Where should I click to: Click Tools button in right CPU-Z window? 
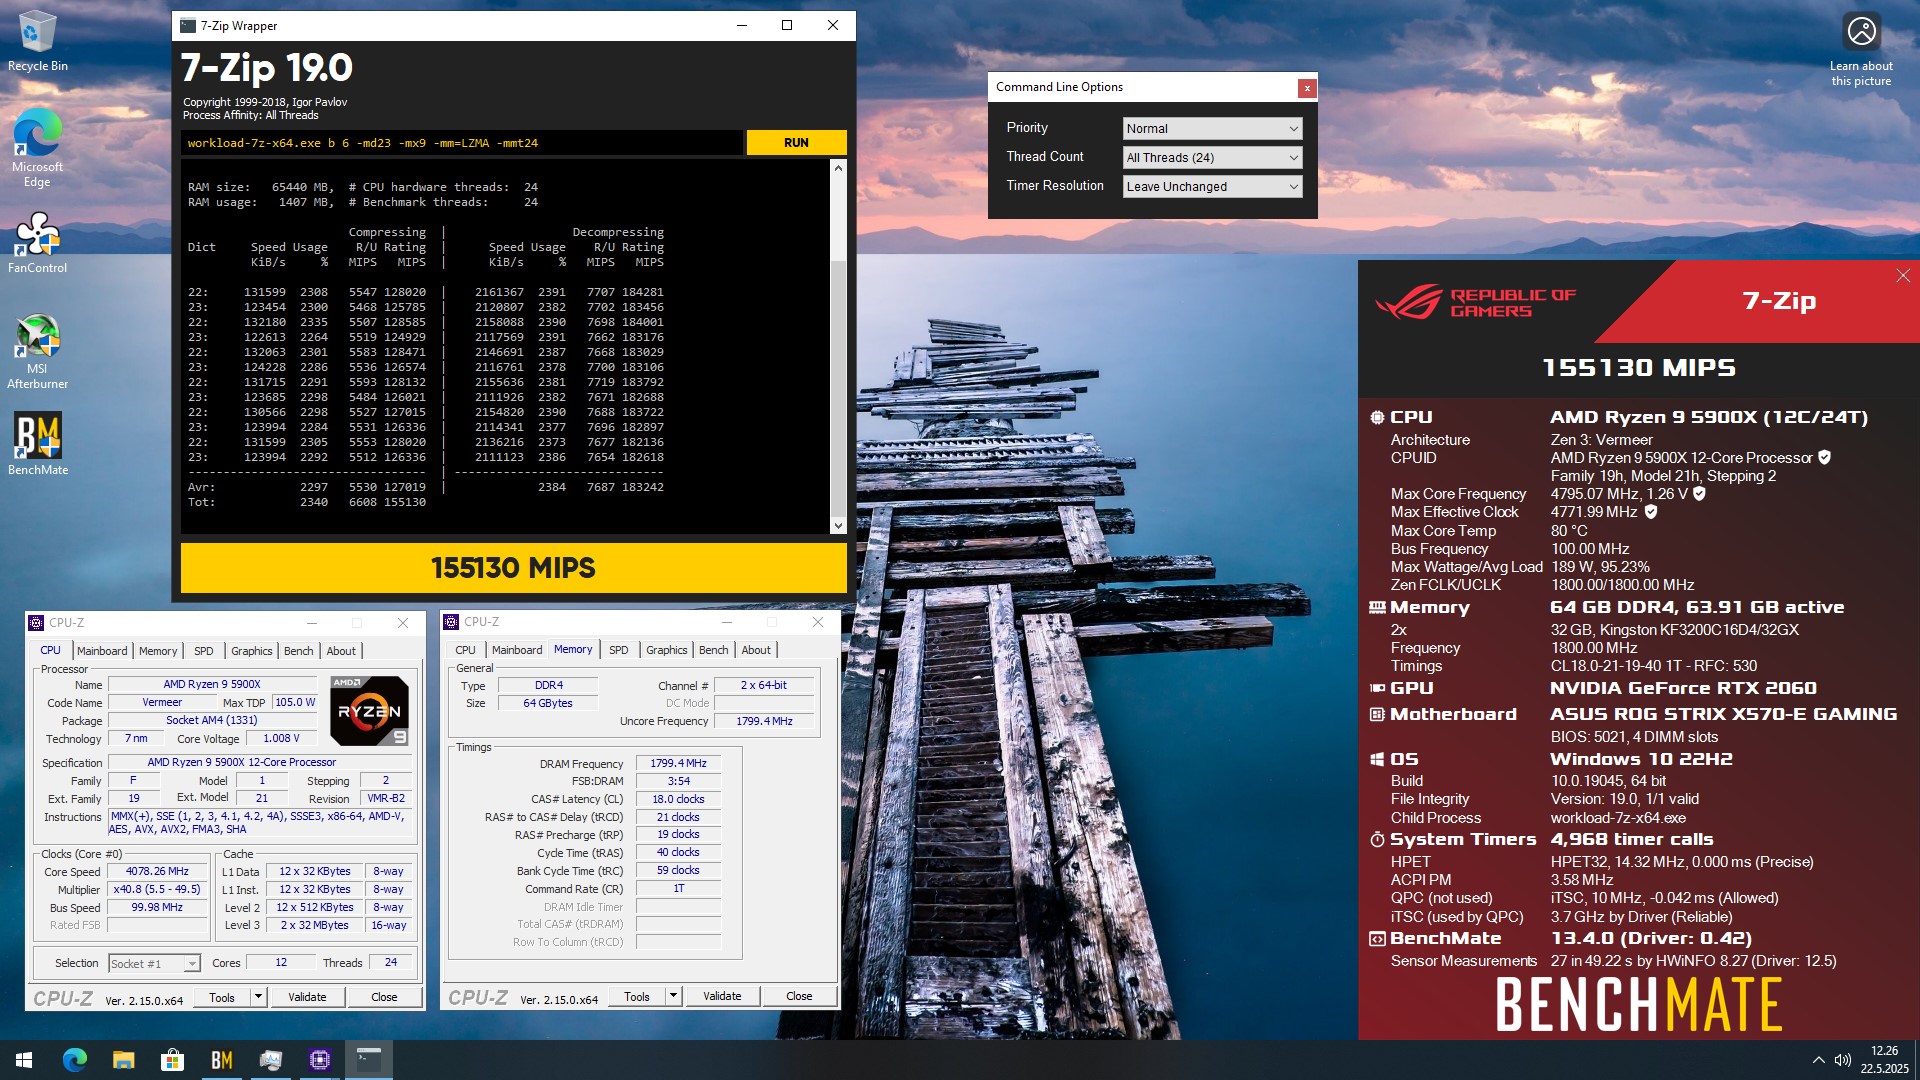(x=637, y=996)
